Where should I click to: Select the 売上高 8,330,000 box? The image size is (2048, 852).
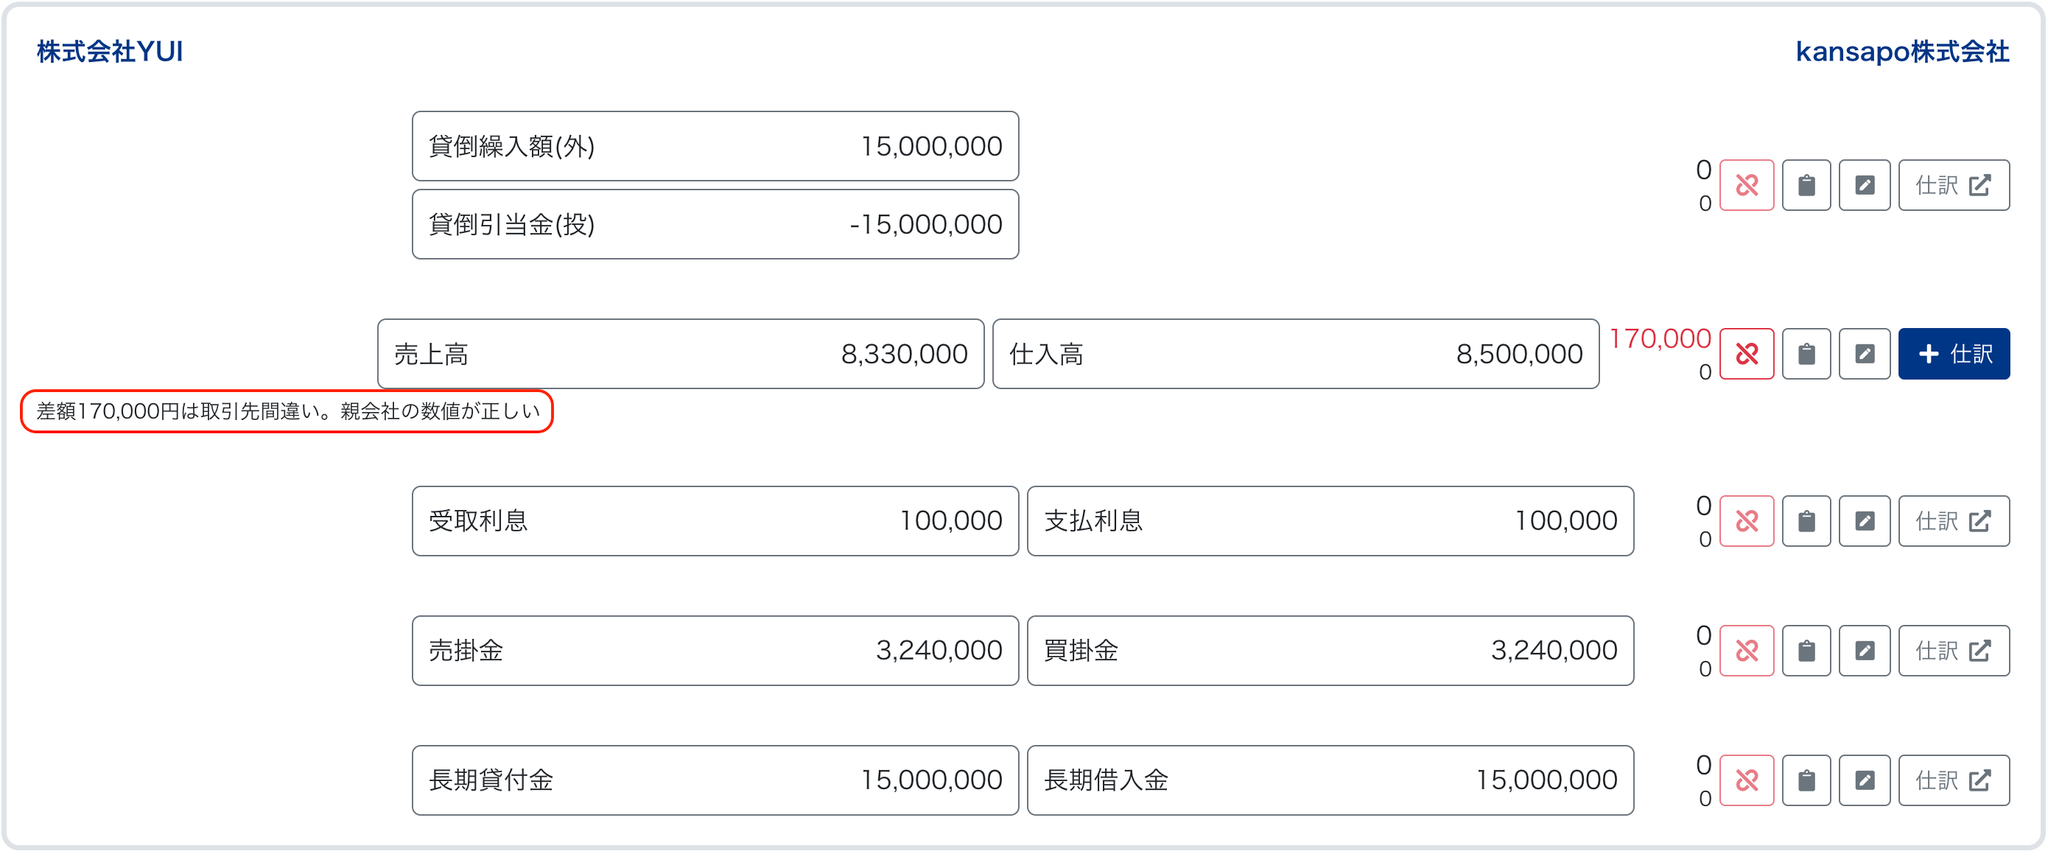click(680, 354)
